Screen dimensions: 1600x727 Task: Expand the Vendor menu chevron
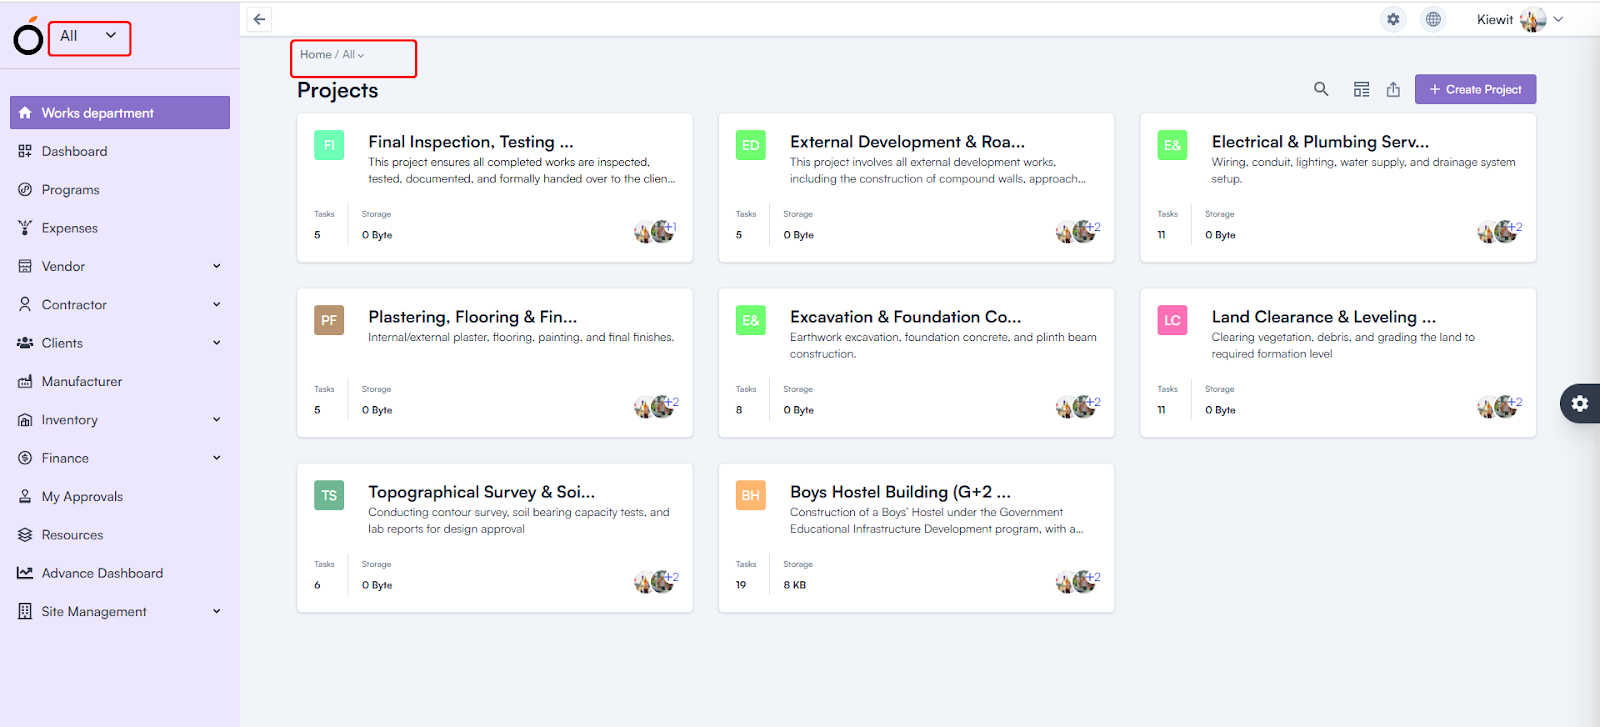(216, 266)
